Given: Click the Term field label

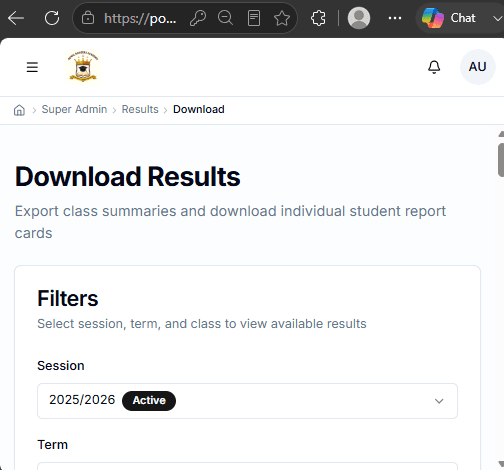Looking at the screenshot, I should [x=53, y=445].
